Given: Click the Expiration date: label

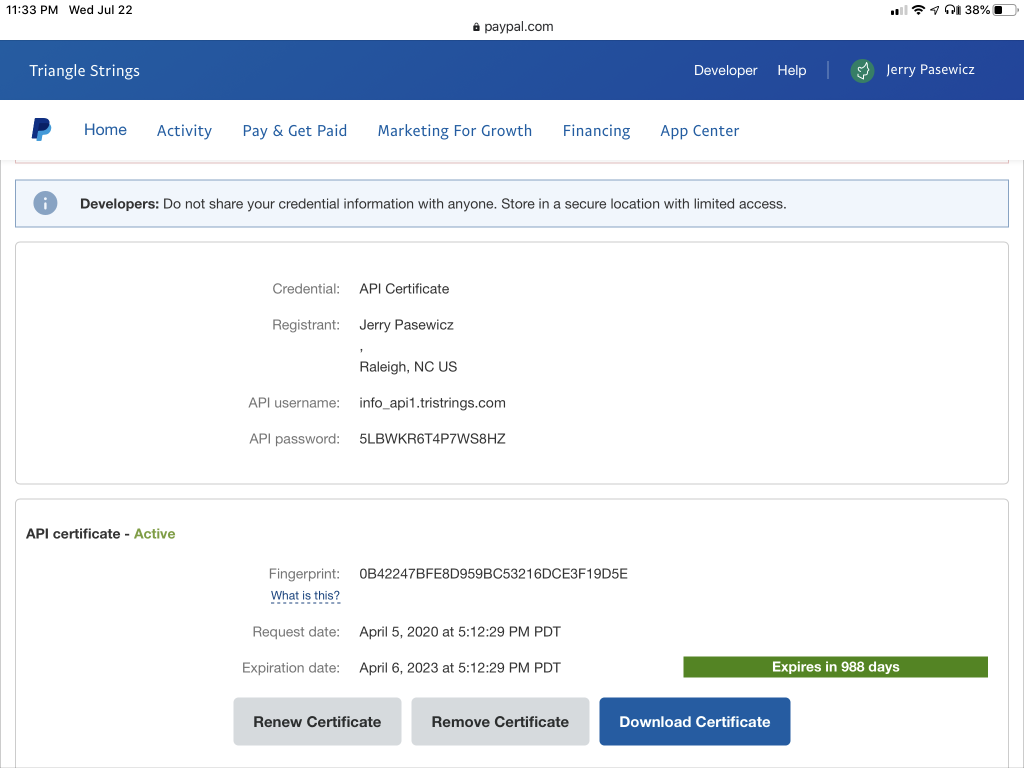Looking at the screenshot, I should [291, 667].
